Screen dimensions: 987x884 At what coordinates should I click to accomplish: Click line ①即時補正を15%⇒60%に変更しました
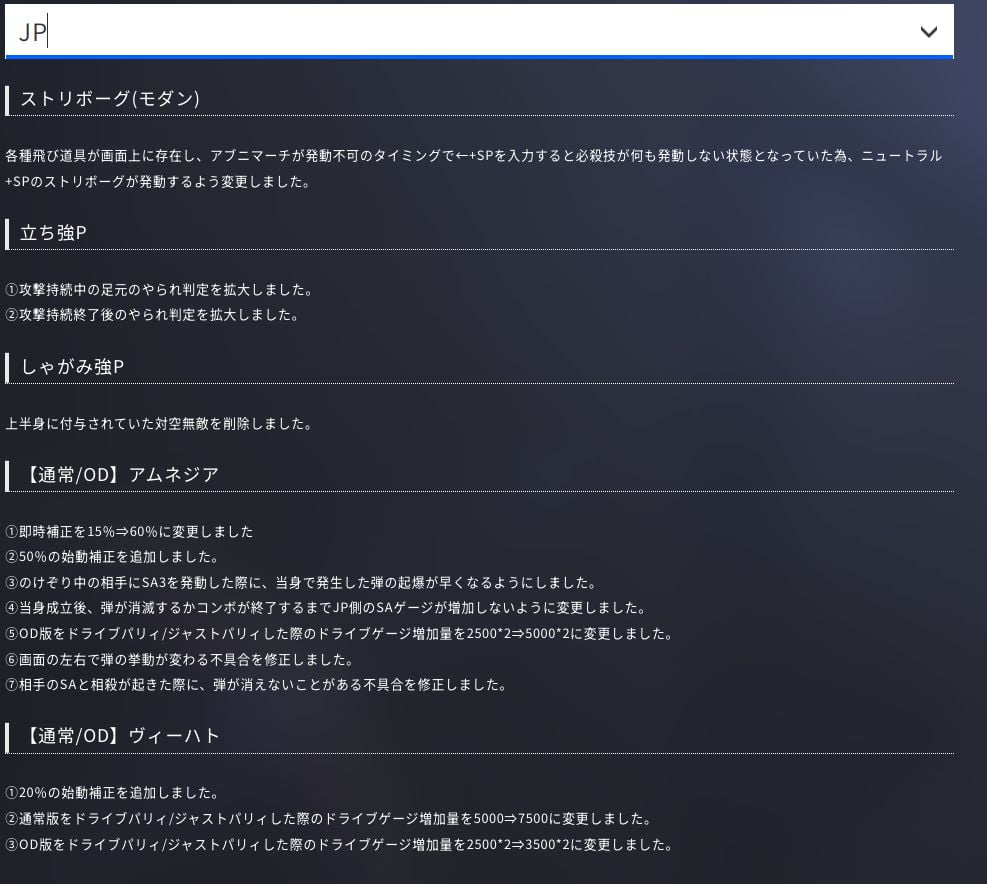click(x=129, y=531)
